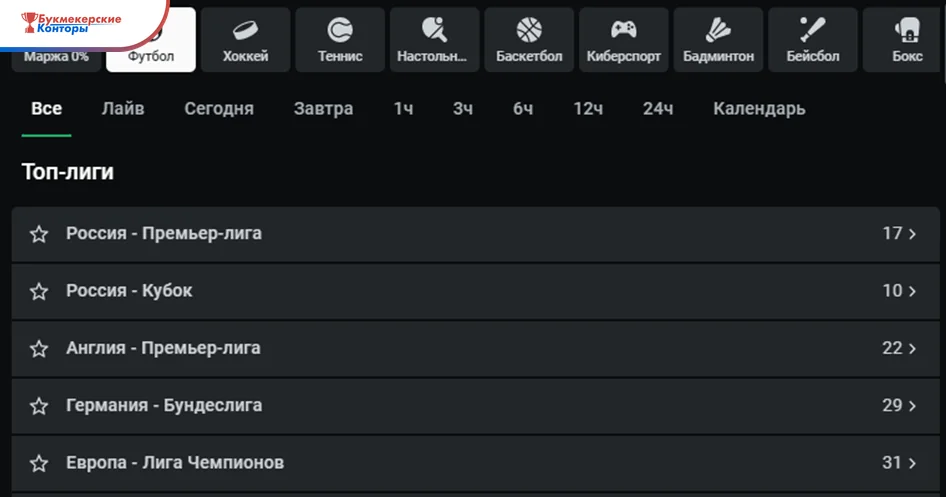Filter events with the 12ч button
Screen dimensions: 946x497
(588, 109)
